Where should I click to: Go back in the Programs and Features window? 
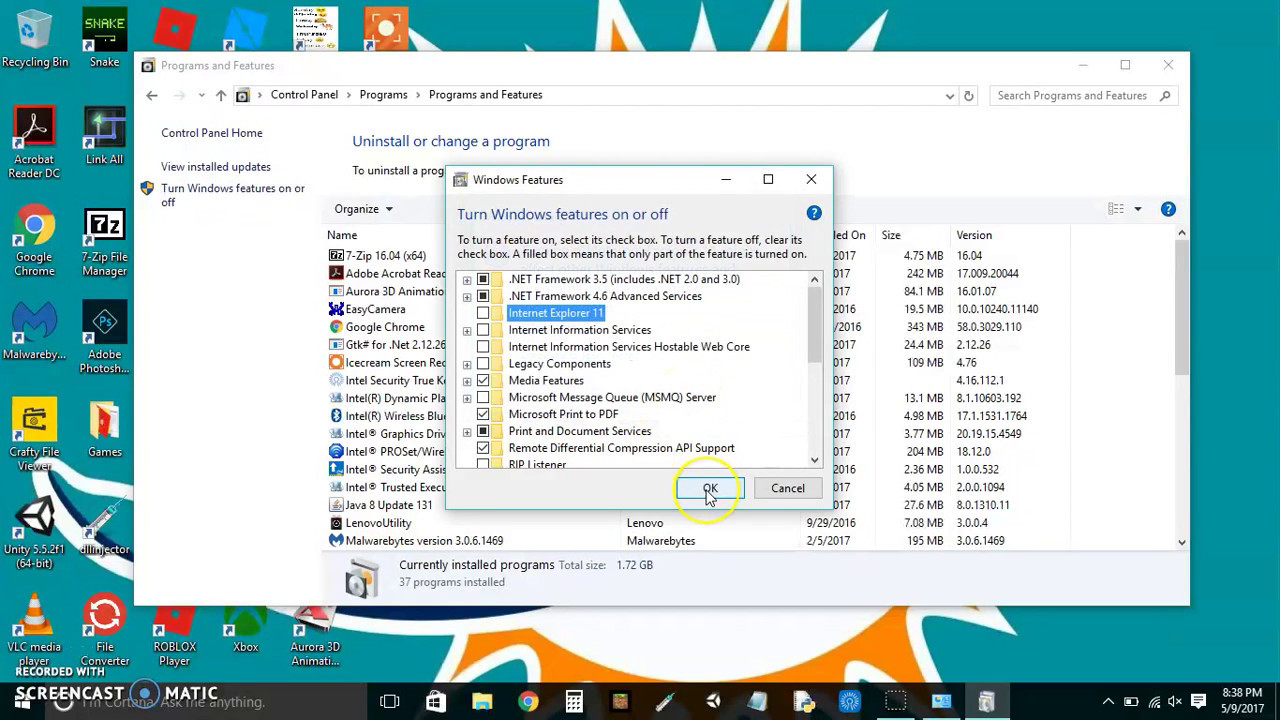click(152, 95)
